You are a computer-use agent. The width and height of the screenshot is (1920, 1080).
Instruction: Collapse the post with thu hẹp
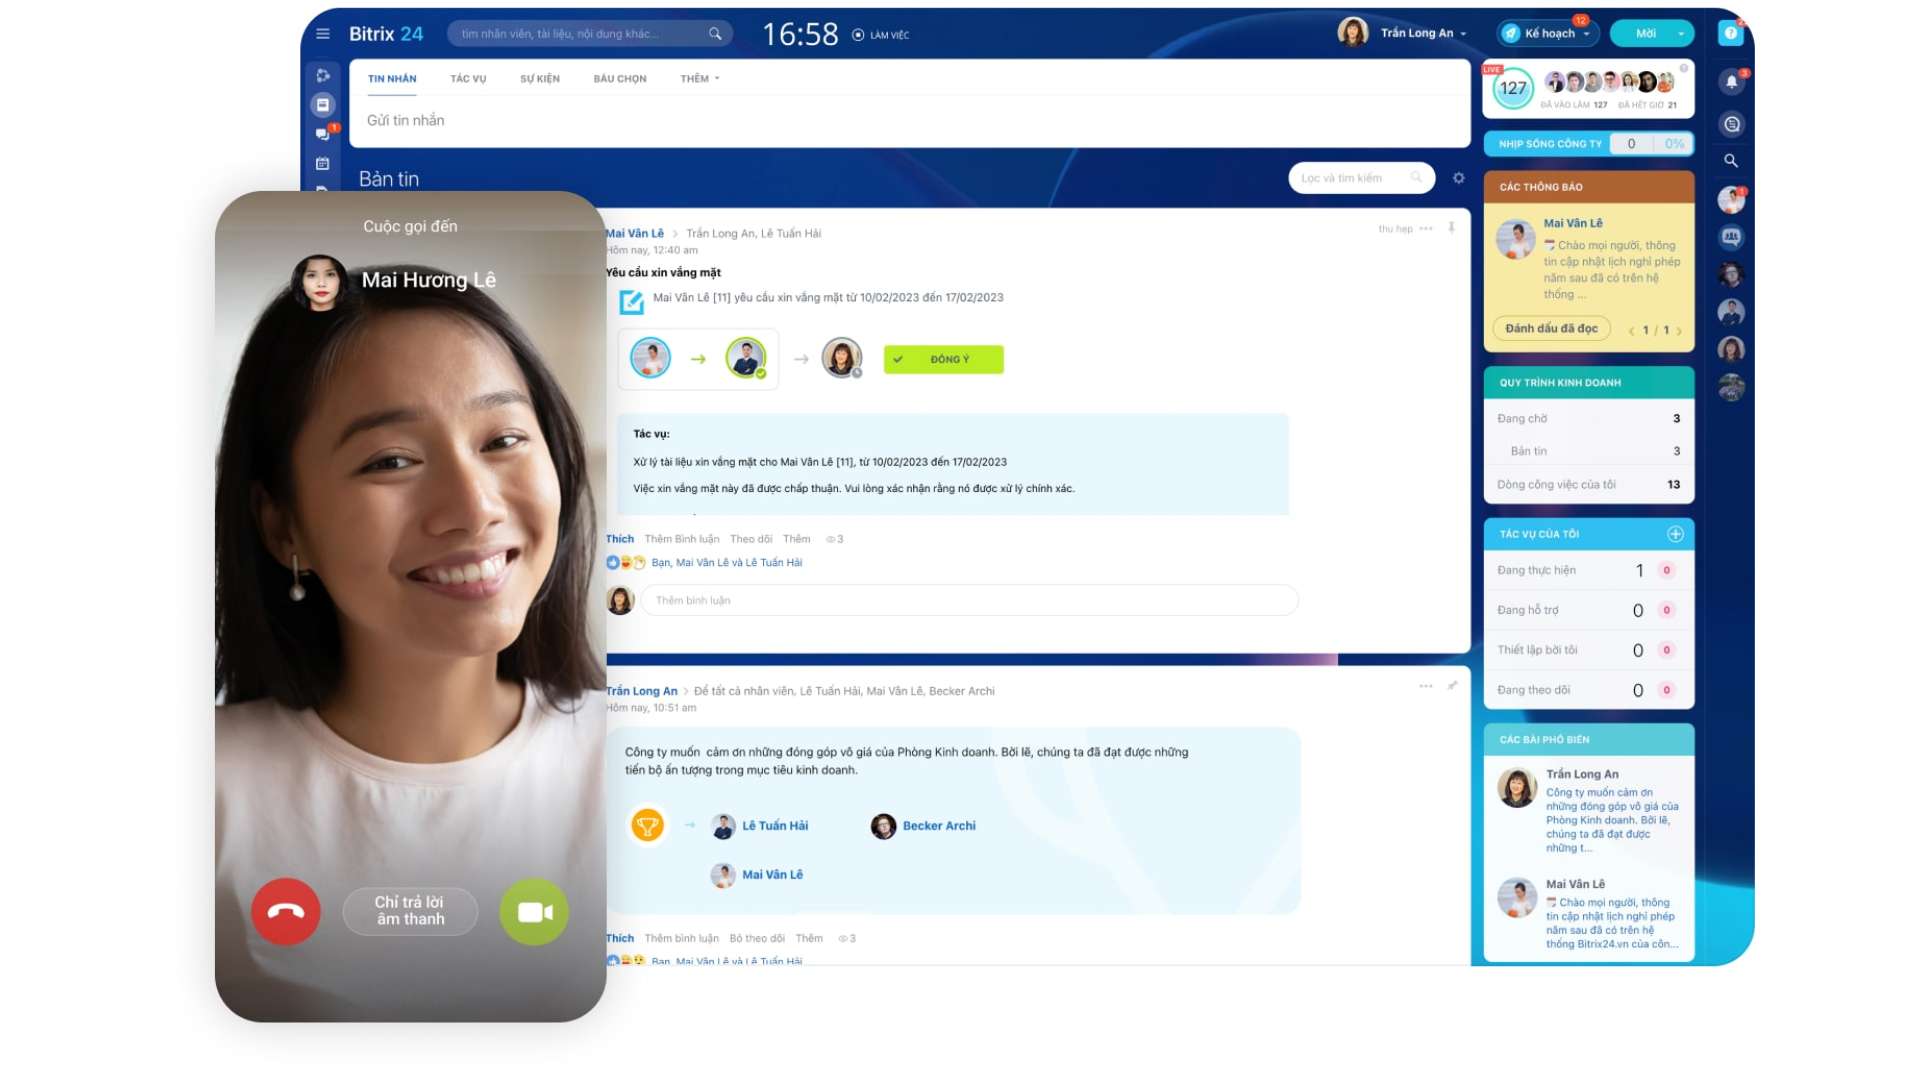tap(1395, 229)
